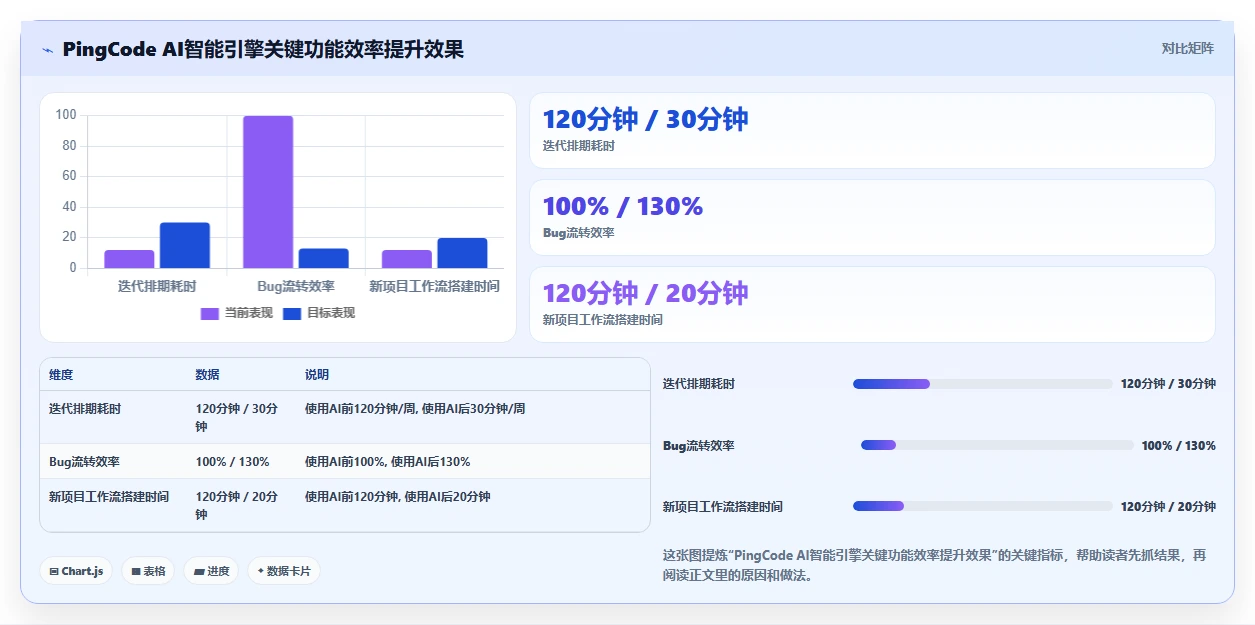Click the summary paragraph starting with 这张图提炼
Screen dimensions: 1255x625
[x=934, y=565]
